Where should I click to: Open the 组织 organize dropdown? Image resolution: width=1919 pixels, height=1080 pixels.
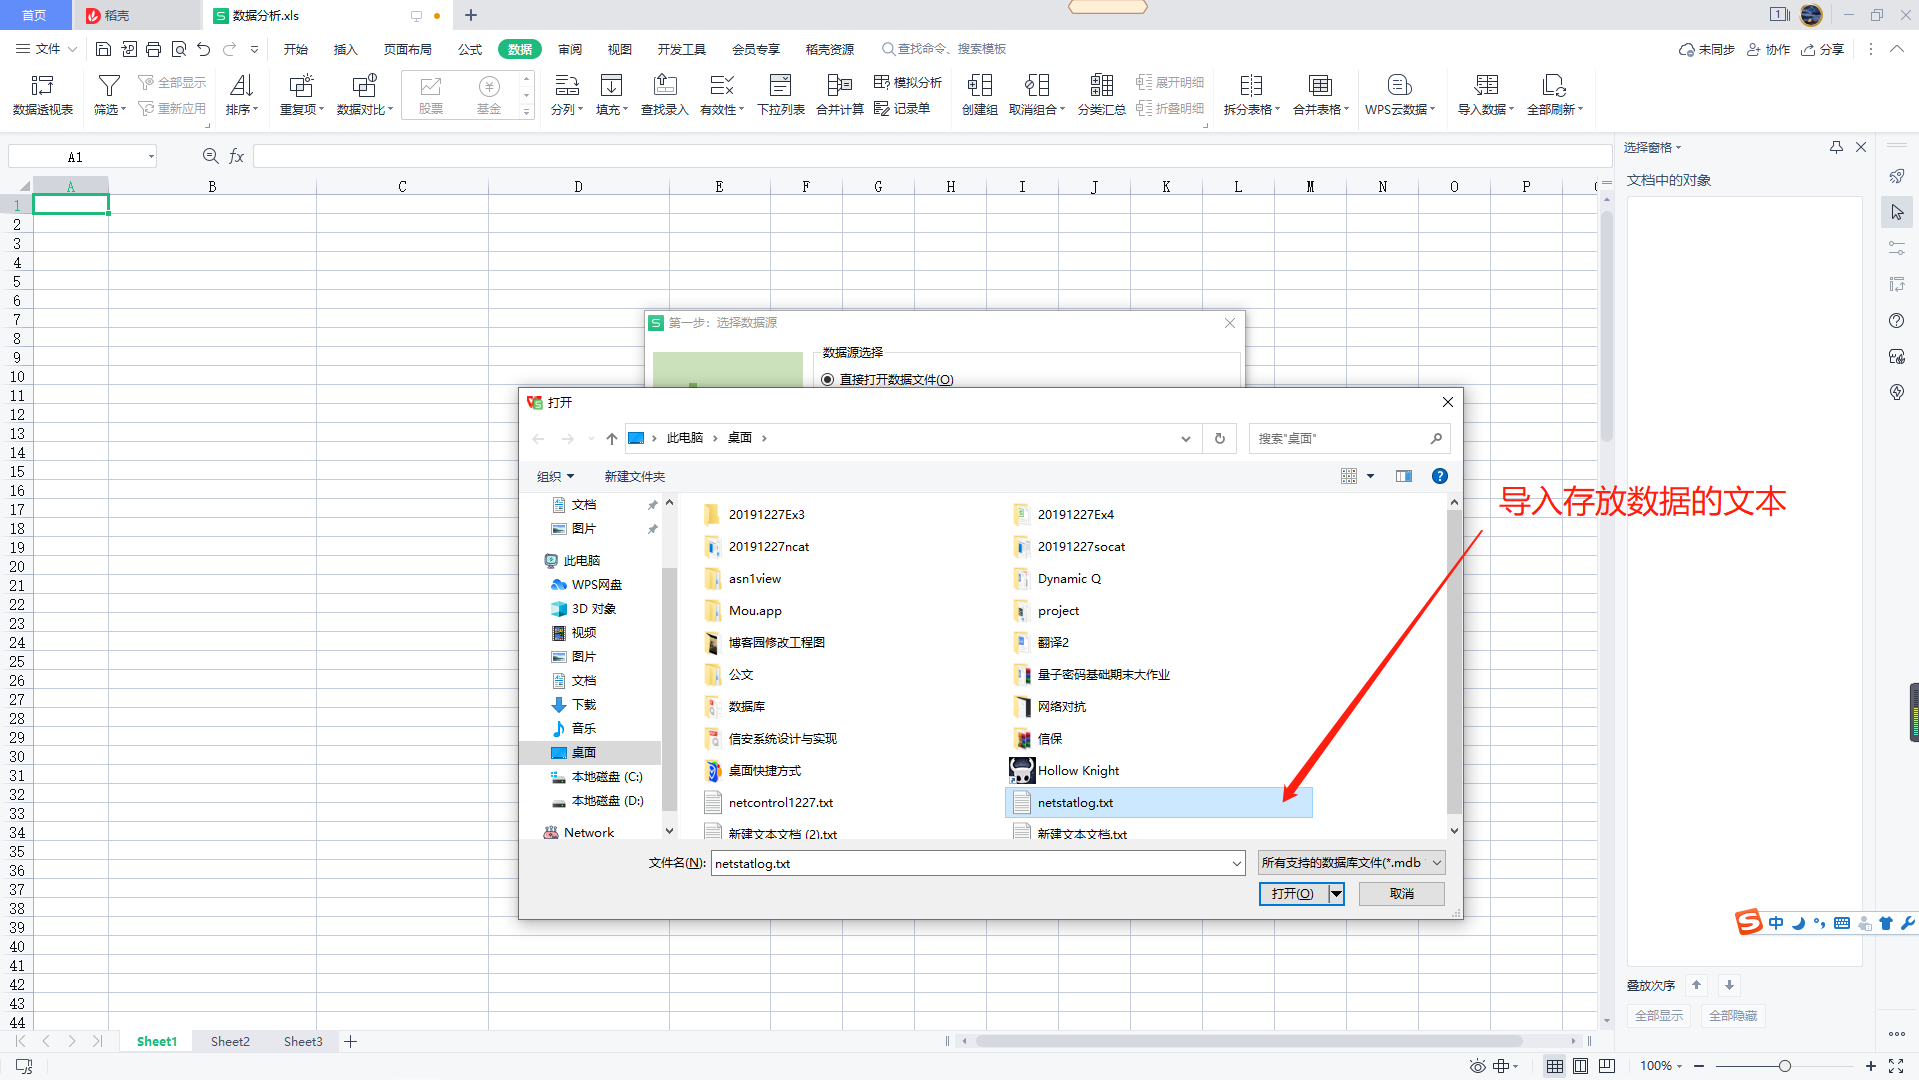555,476
